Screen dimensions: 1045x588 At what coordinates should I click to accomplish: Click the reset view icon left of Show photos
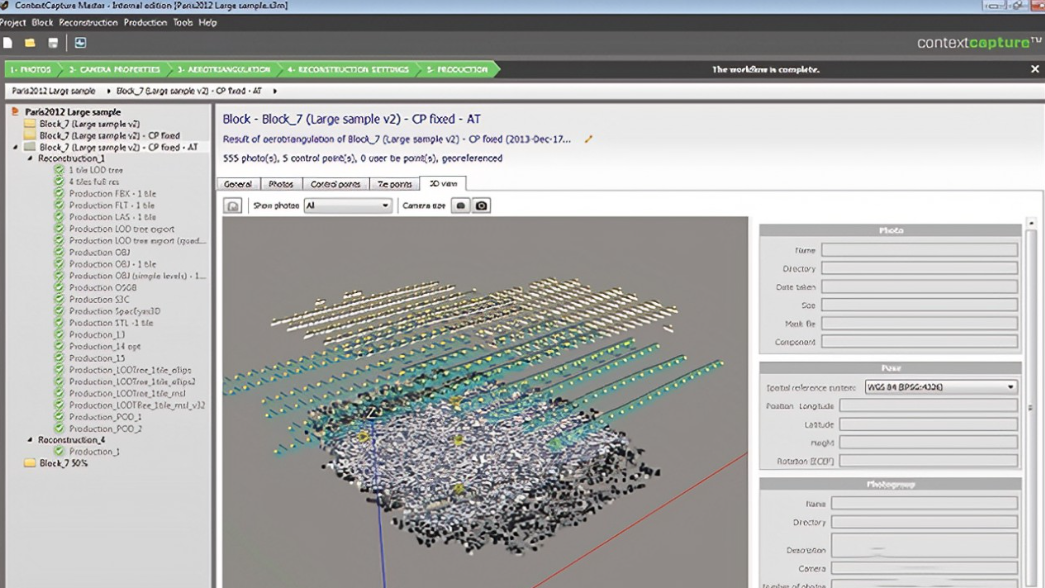point(233,205)
